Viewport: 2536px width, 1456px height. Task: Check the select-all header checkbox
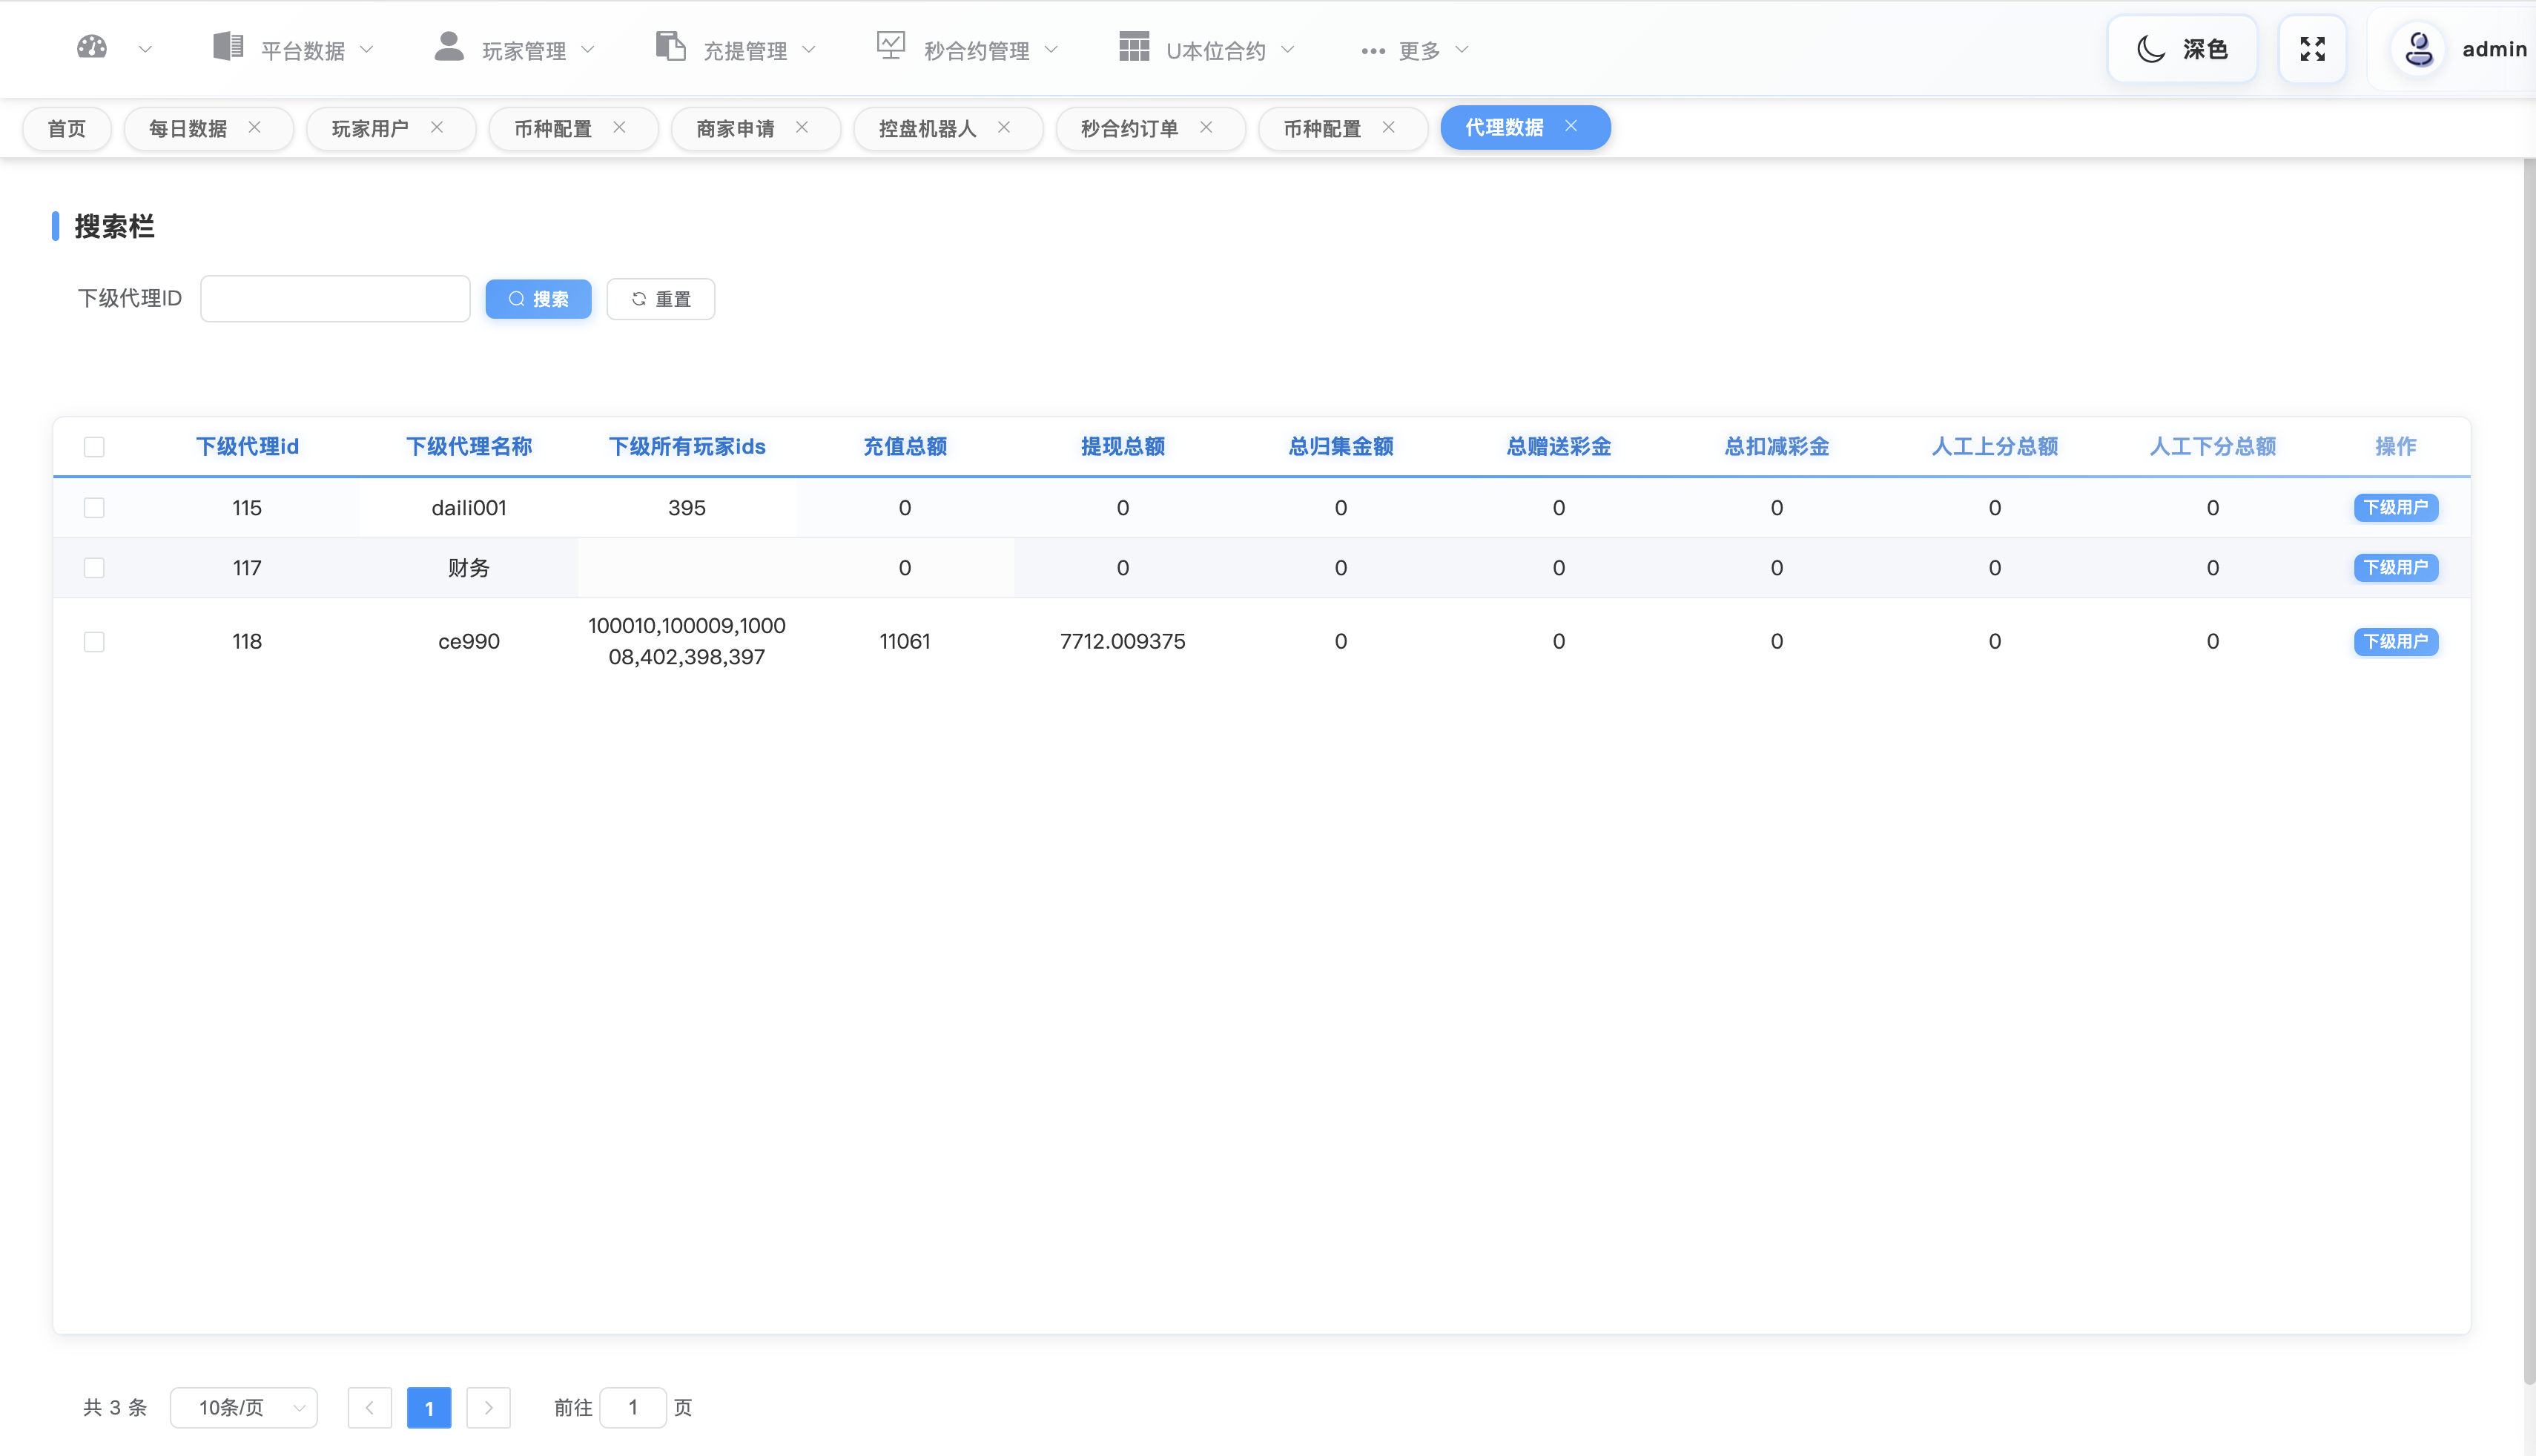(94, 447)
